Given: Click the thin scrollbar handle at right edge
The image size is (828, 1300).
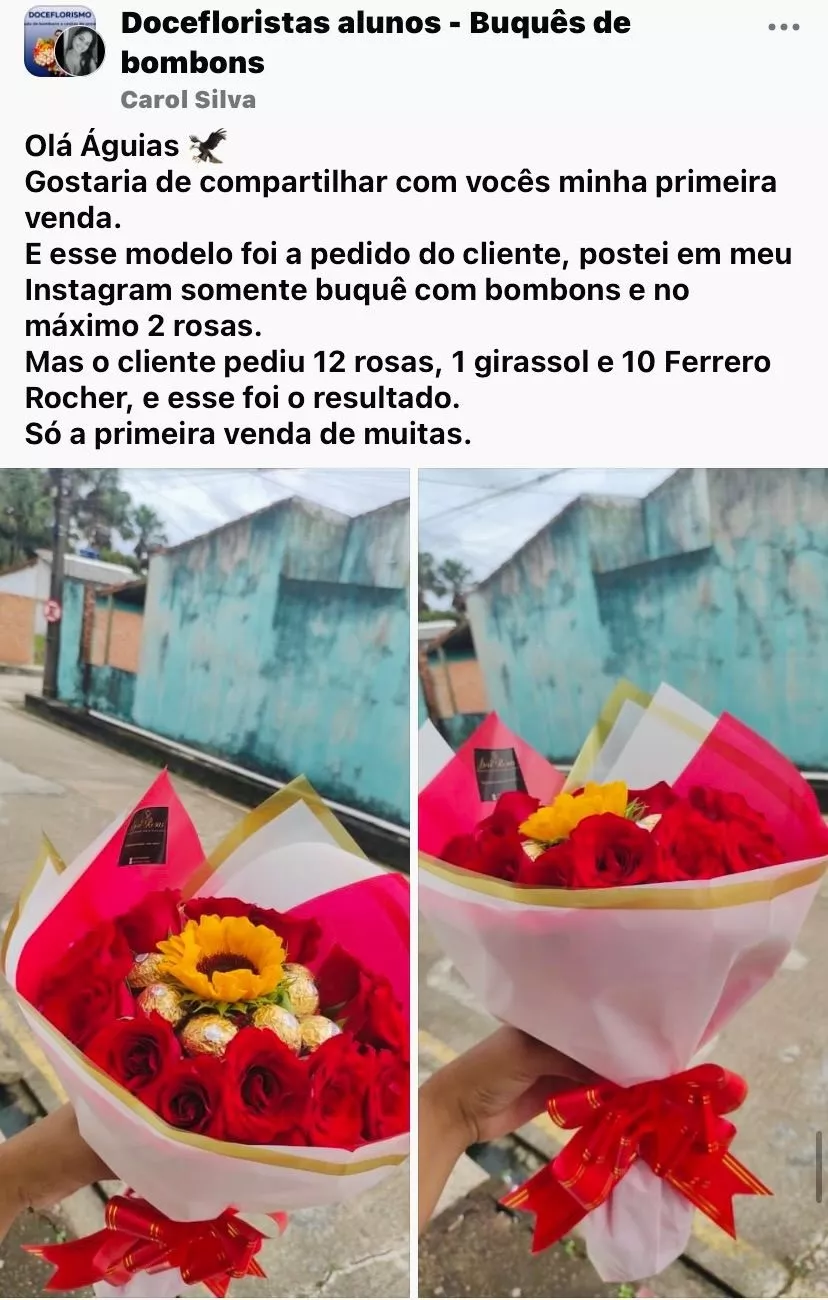Looking at the screenshot, I should click(x=820, y=1167).
